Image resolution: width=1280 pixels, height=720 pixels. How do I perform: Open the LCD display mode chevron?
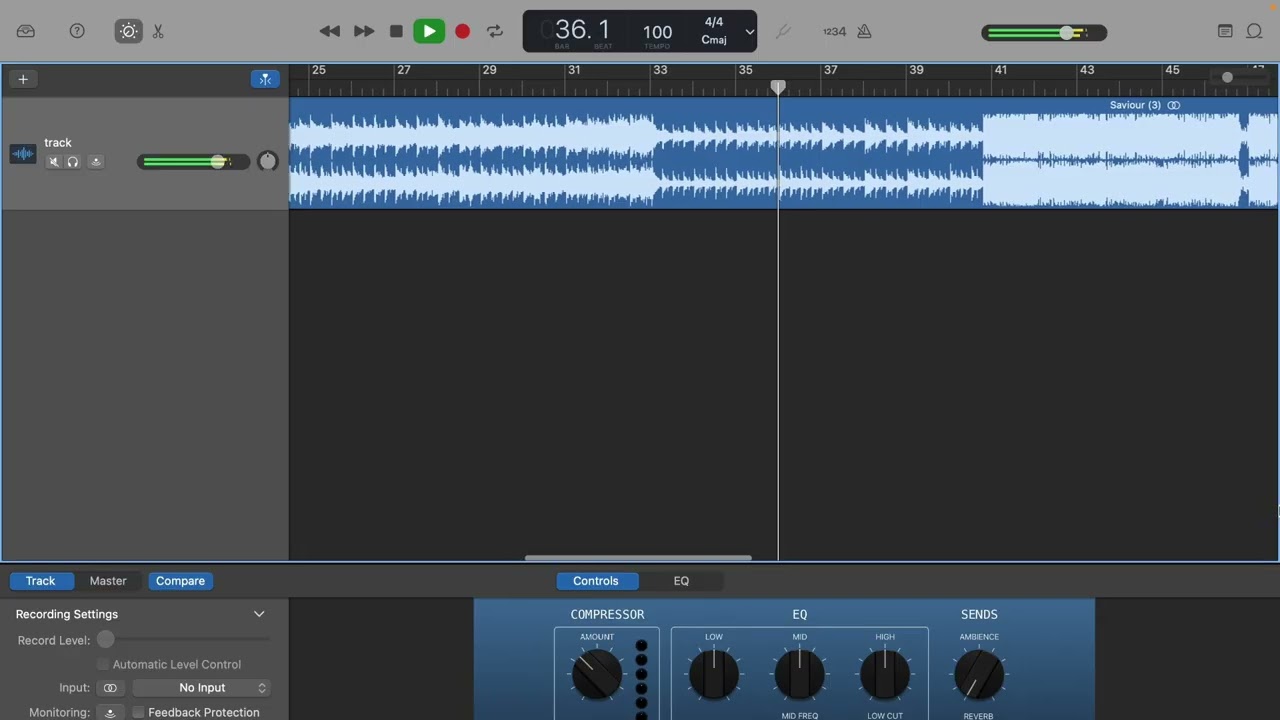[x=749, y=32]
